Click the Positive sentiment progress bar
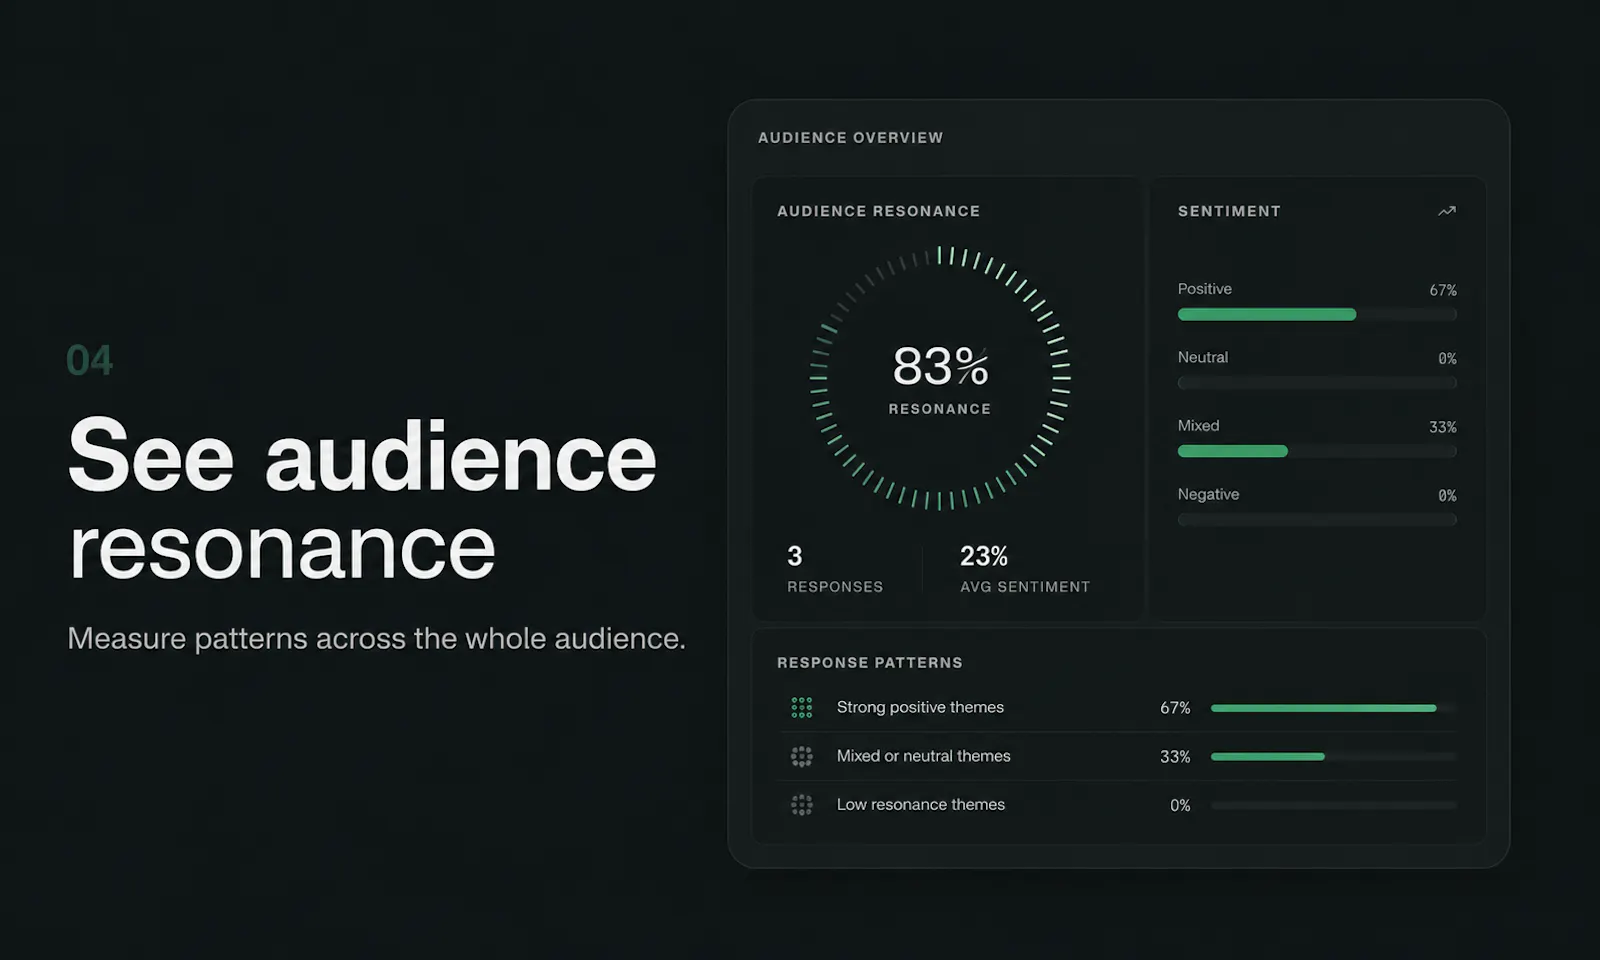The width and height of the screenshot is (1600, 960). [1317, 314]
